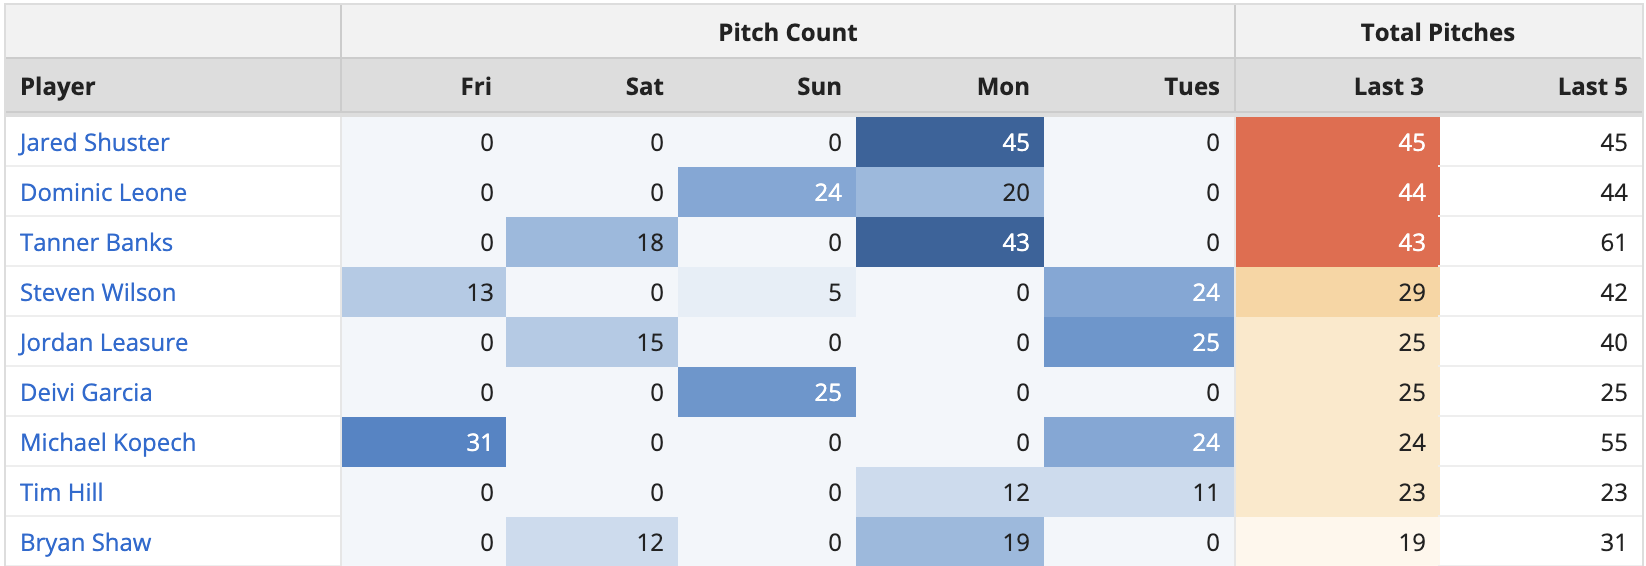Open Dominic Leone player page

coord(103,192)
